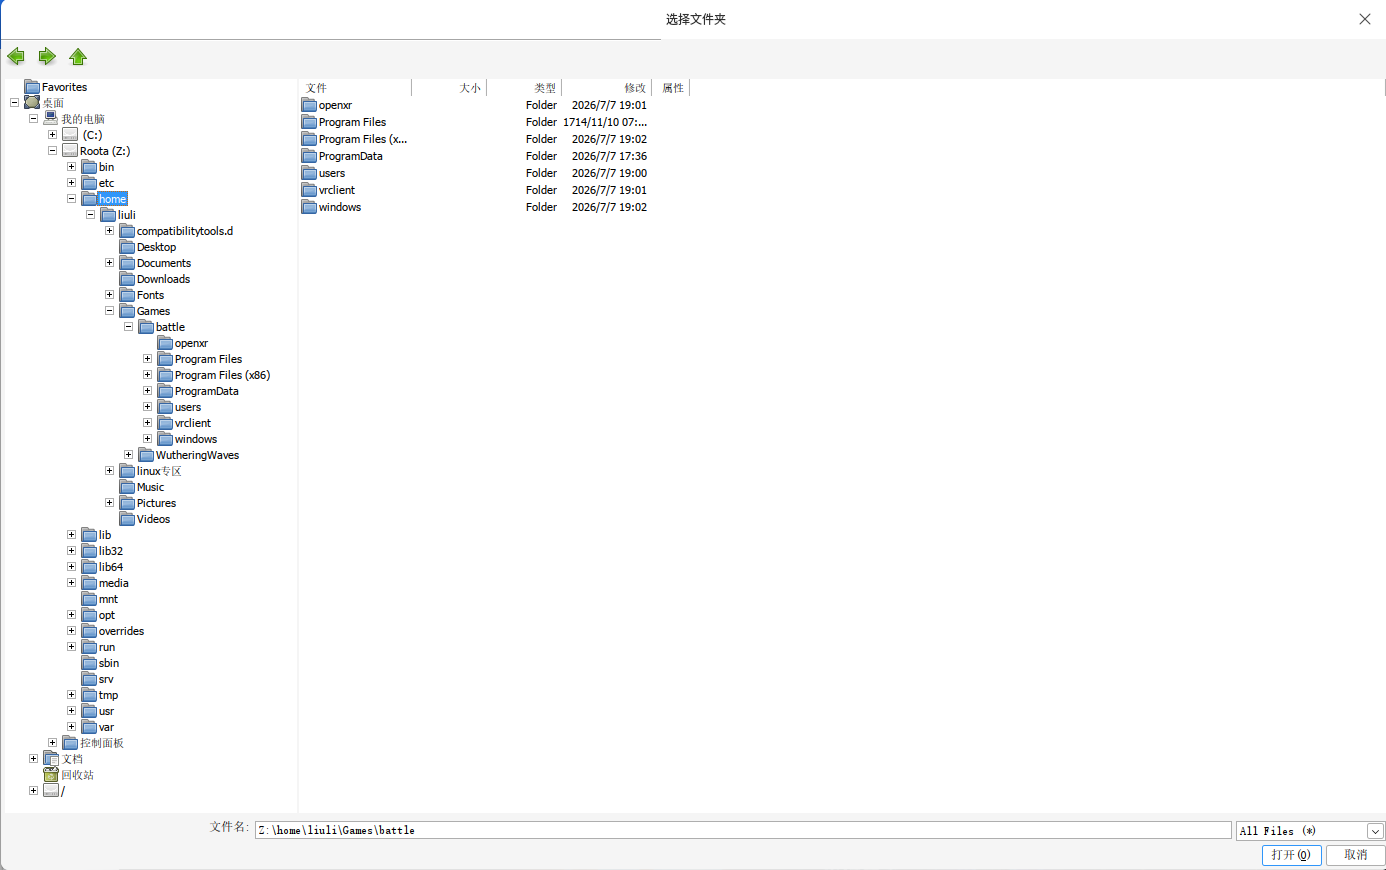Screen dimensions: 1386x870
Task: Click the Downloads folder icon
Action: (x=127, y=279)
